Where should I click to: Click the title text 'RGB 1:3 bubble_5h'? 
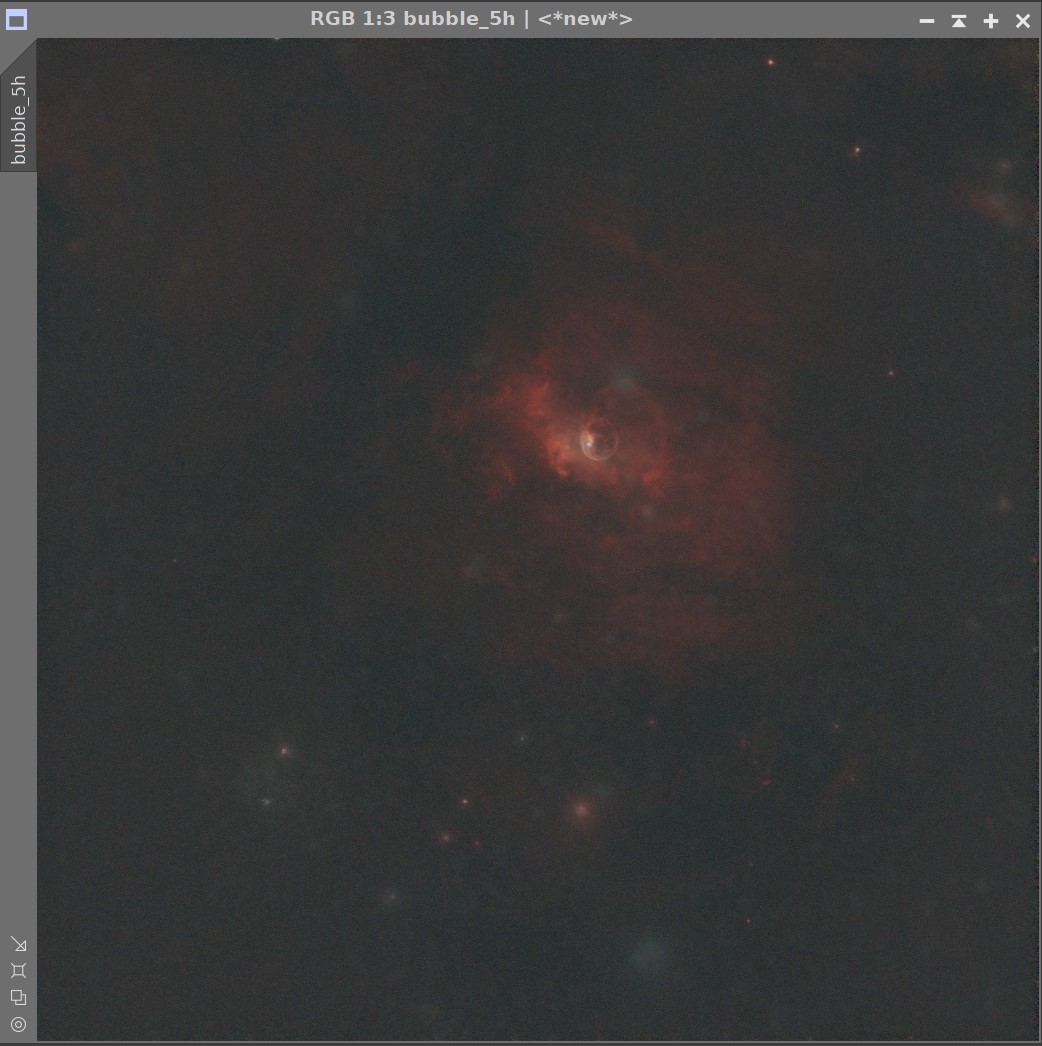(412, 19)
